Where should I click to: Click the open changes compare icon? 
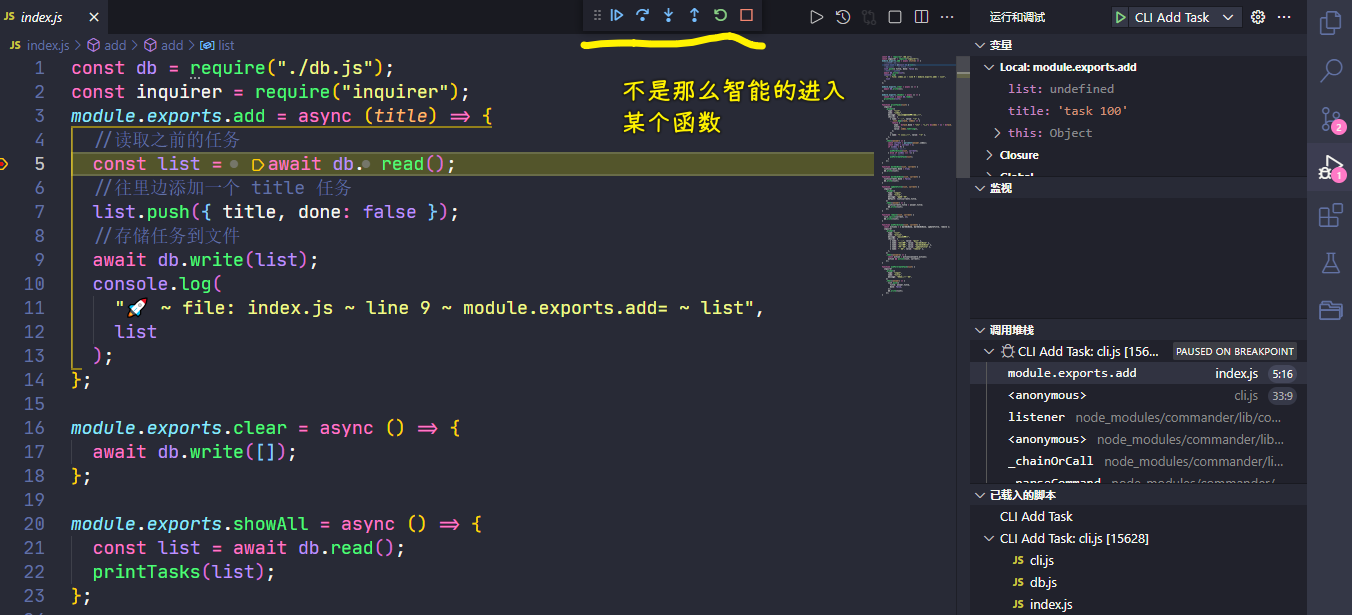click(x=869, y=17)
